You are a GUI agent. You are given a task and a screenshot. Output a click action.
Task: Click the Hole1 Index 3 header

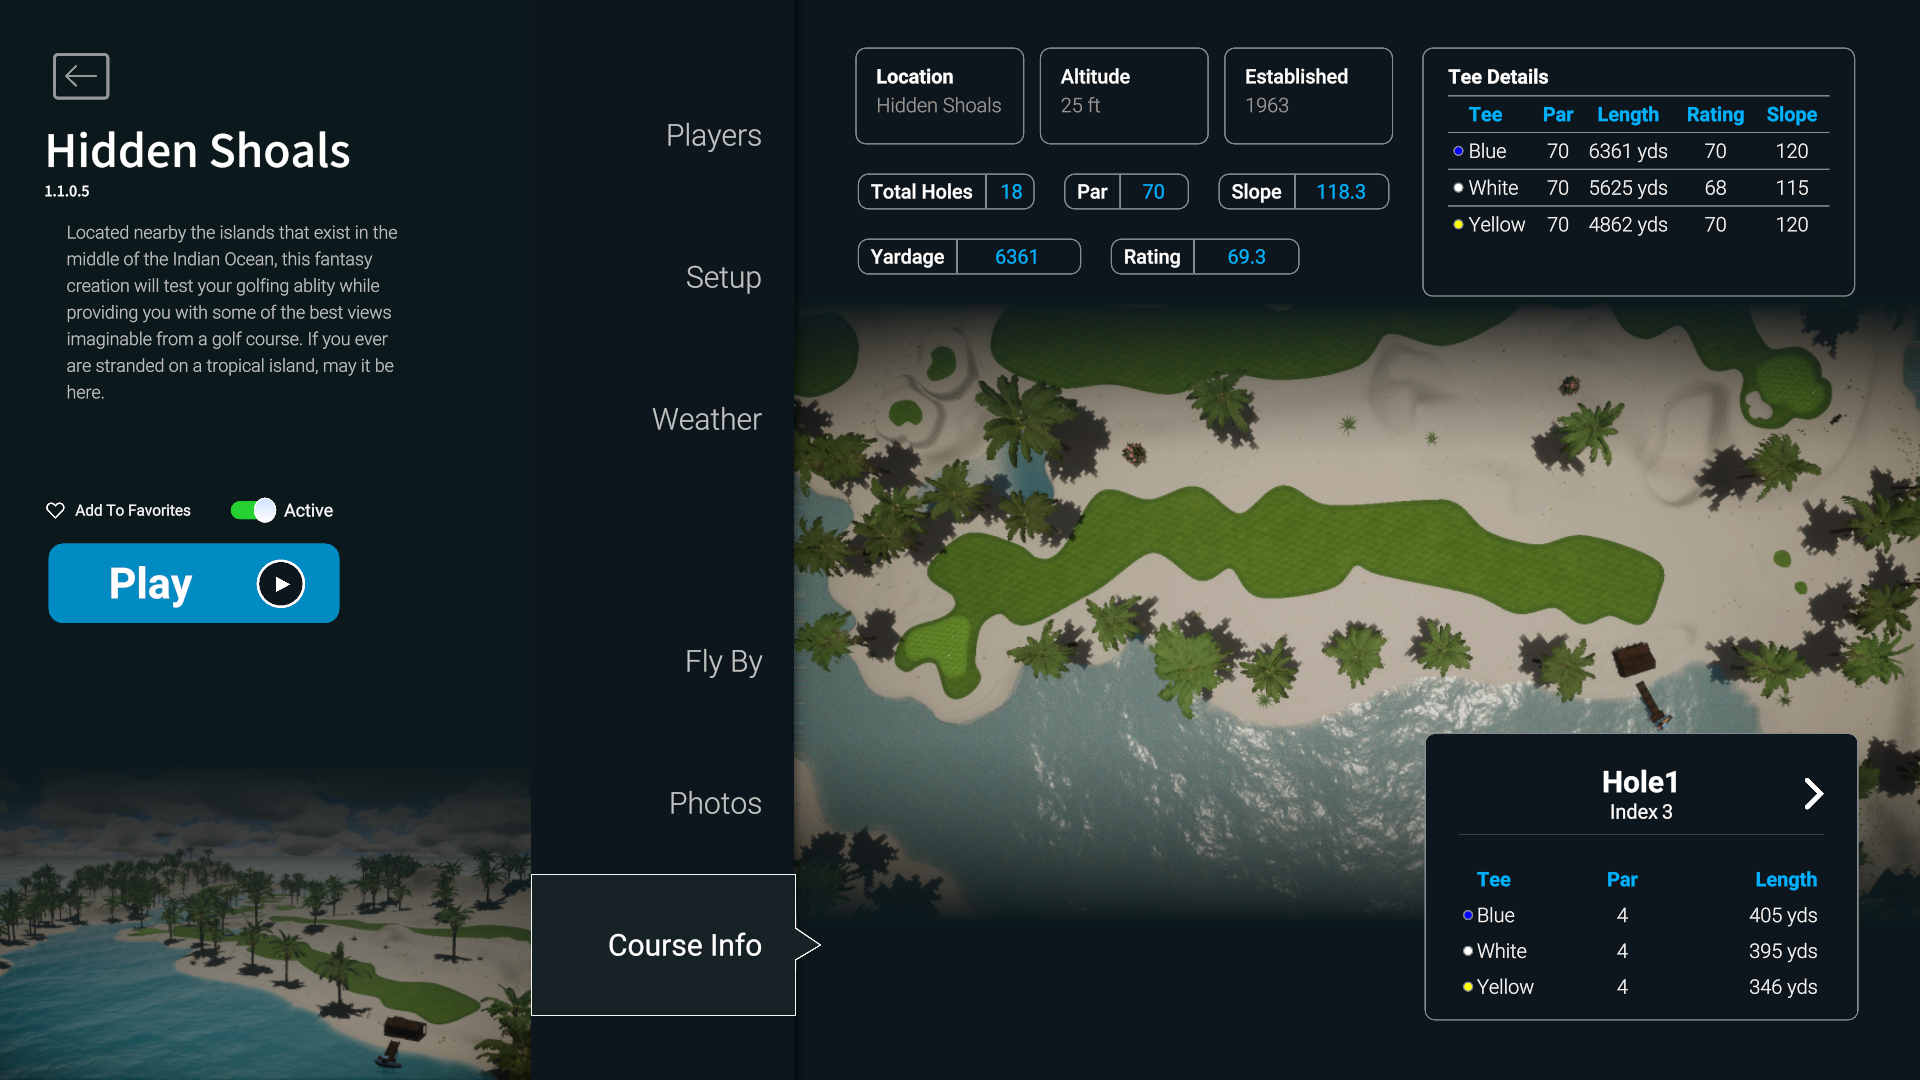1640,794
